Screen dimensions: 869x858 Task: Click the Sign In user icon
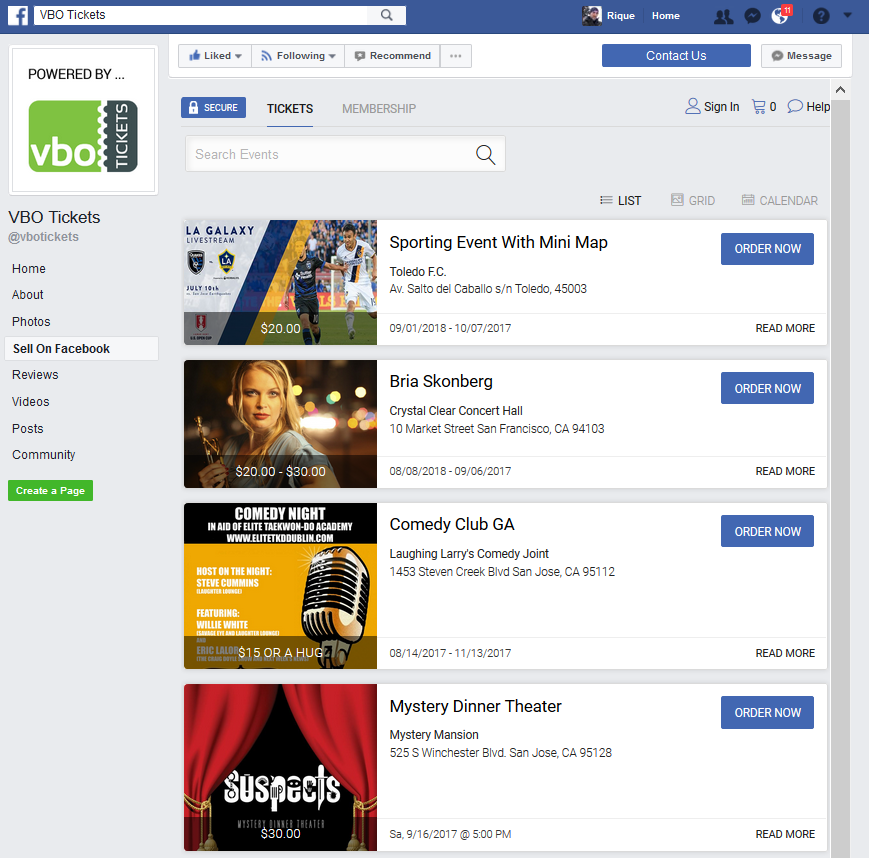[x=692, y=106]
